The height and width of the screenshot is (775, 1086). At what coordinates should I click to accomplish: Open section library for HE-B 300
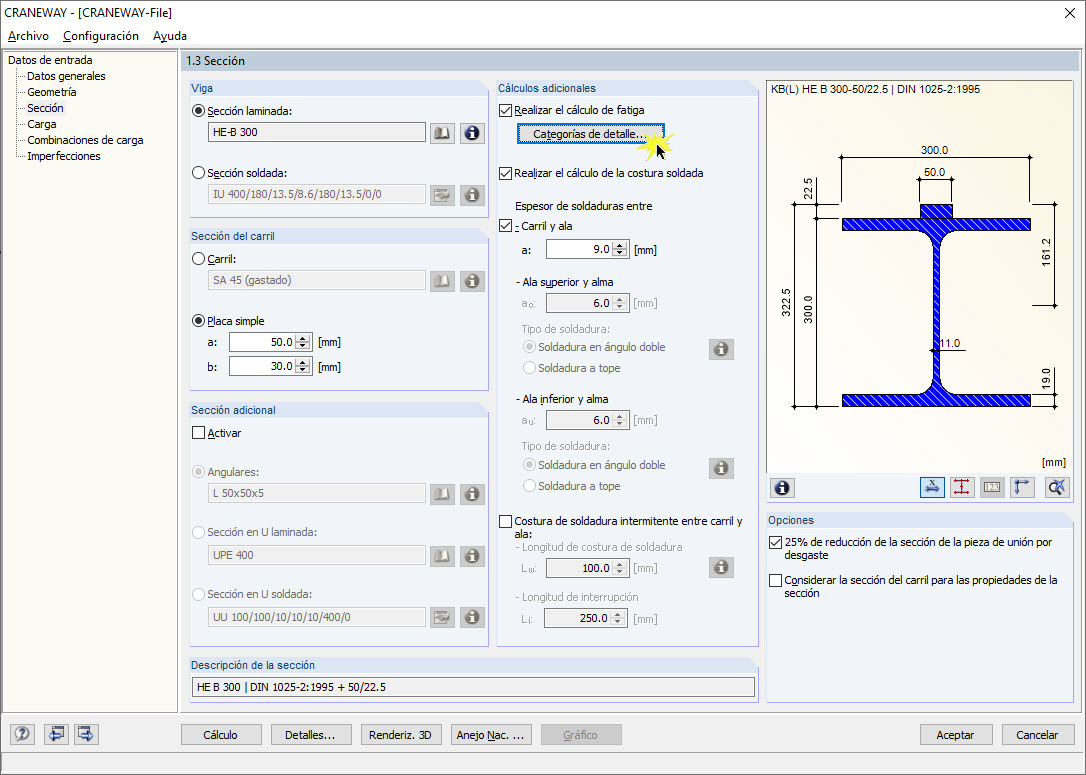[442, 133]
